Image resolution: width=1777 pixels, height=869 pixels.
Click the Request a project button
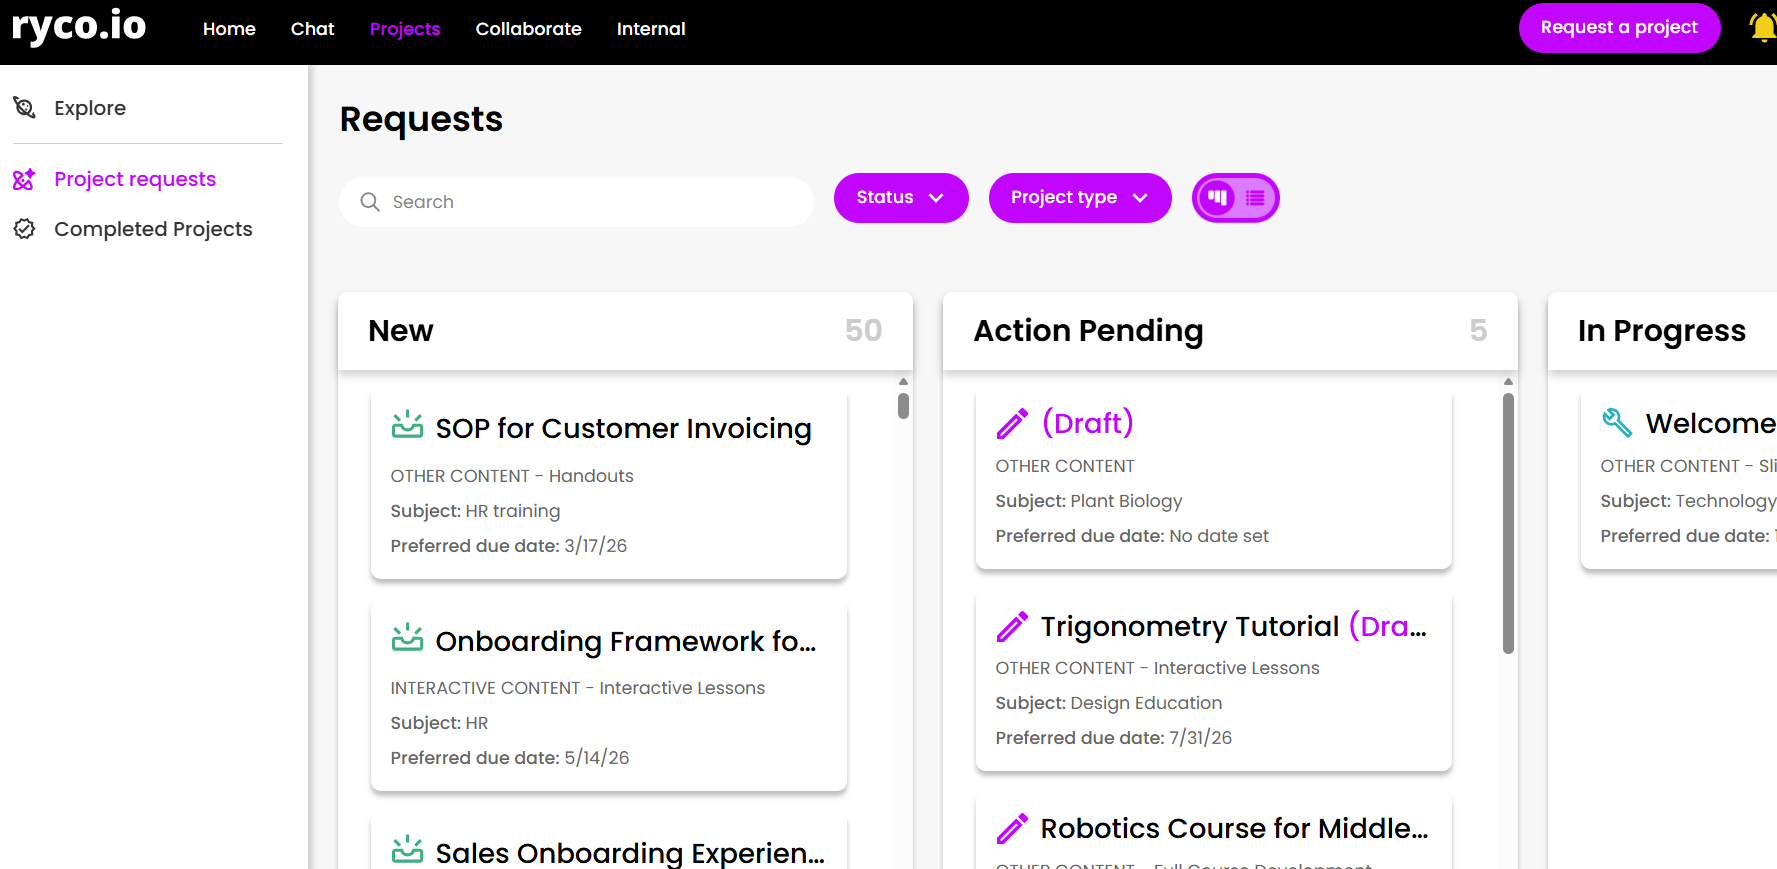pyautogui.click(x=1619, y=28)
